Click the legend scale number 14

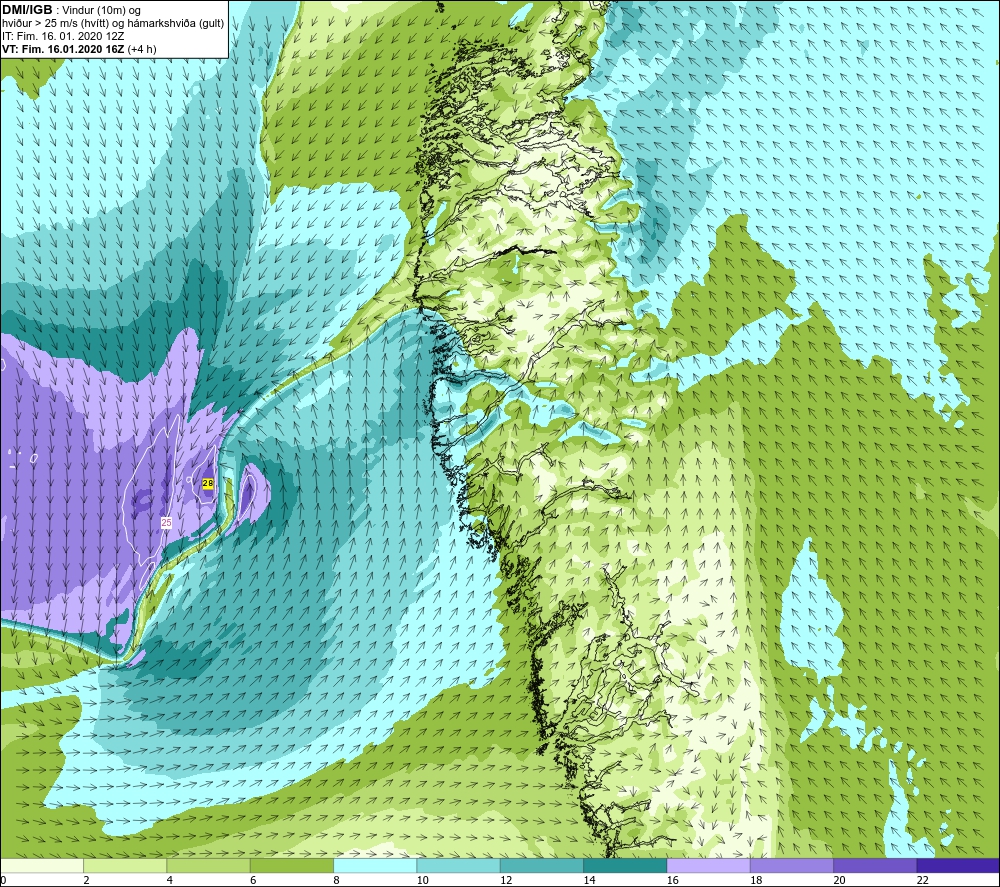(x=589, y=880)
